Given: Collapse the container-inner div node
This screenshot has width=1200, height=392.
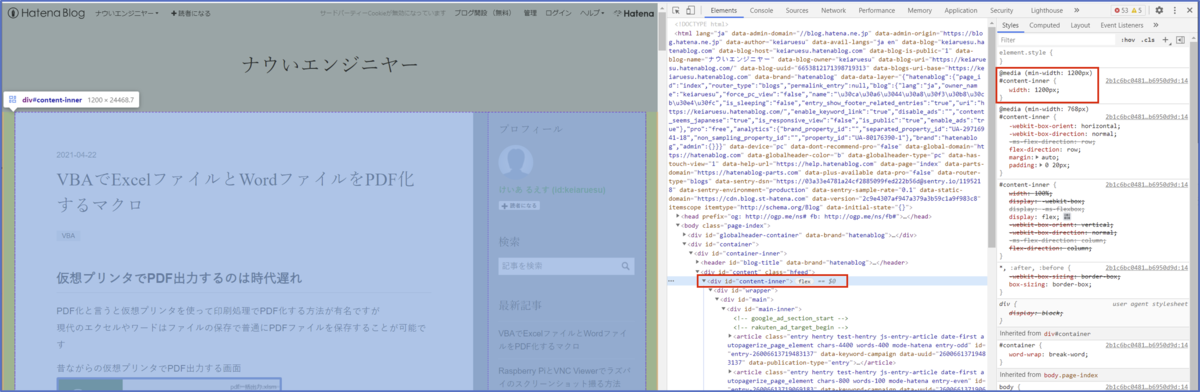Looking at the screenshot, I should pos(692,253).
